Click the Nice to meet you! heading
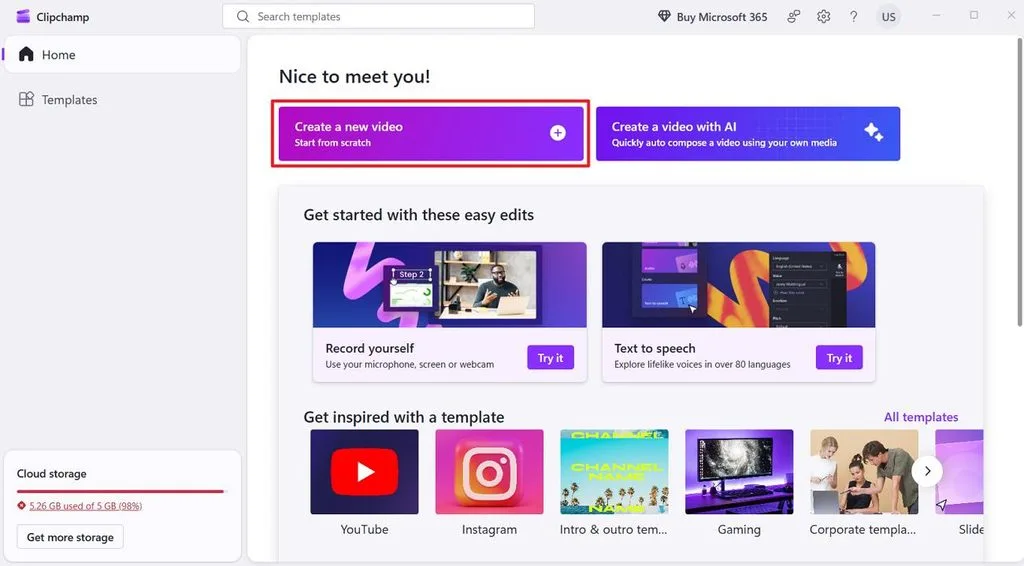Viewport: 1024px width, 566px height. coord(355,76)
